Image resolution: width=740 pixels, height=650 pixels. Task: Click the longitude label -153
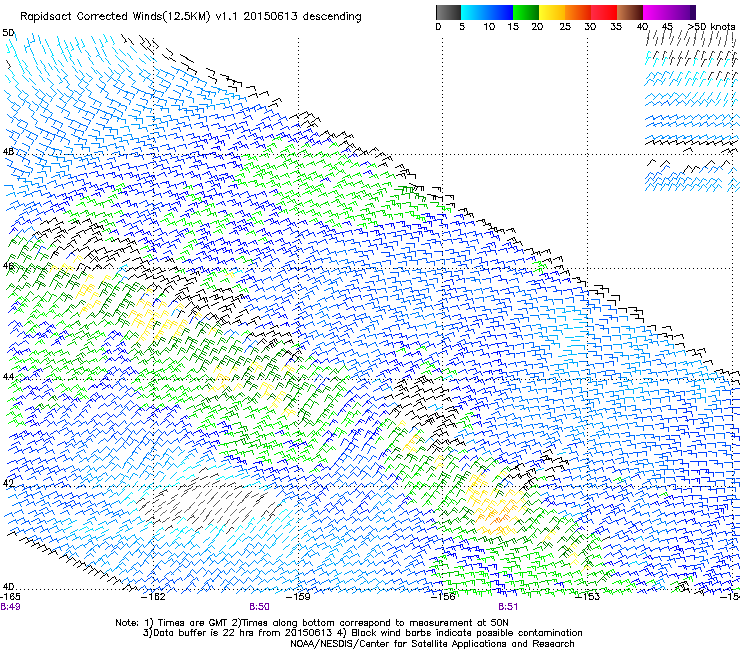point(588,597)
